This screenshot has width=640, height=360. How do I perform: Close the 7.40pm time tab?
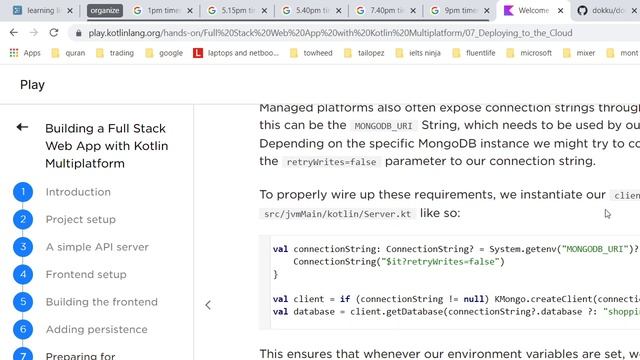pyautogui.click(x=413, y=11)
